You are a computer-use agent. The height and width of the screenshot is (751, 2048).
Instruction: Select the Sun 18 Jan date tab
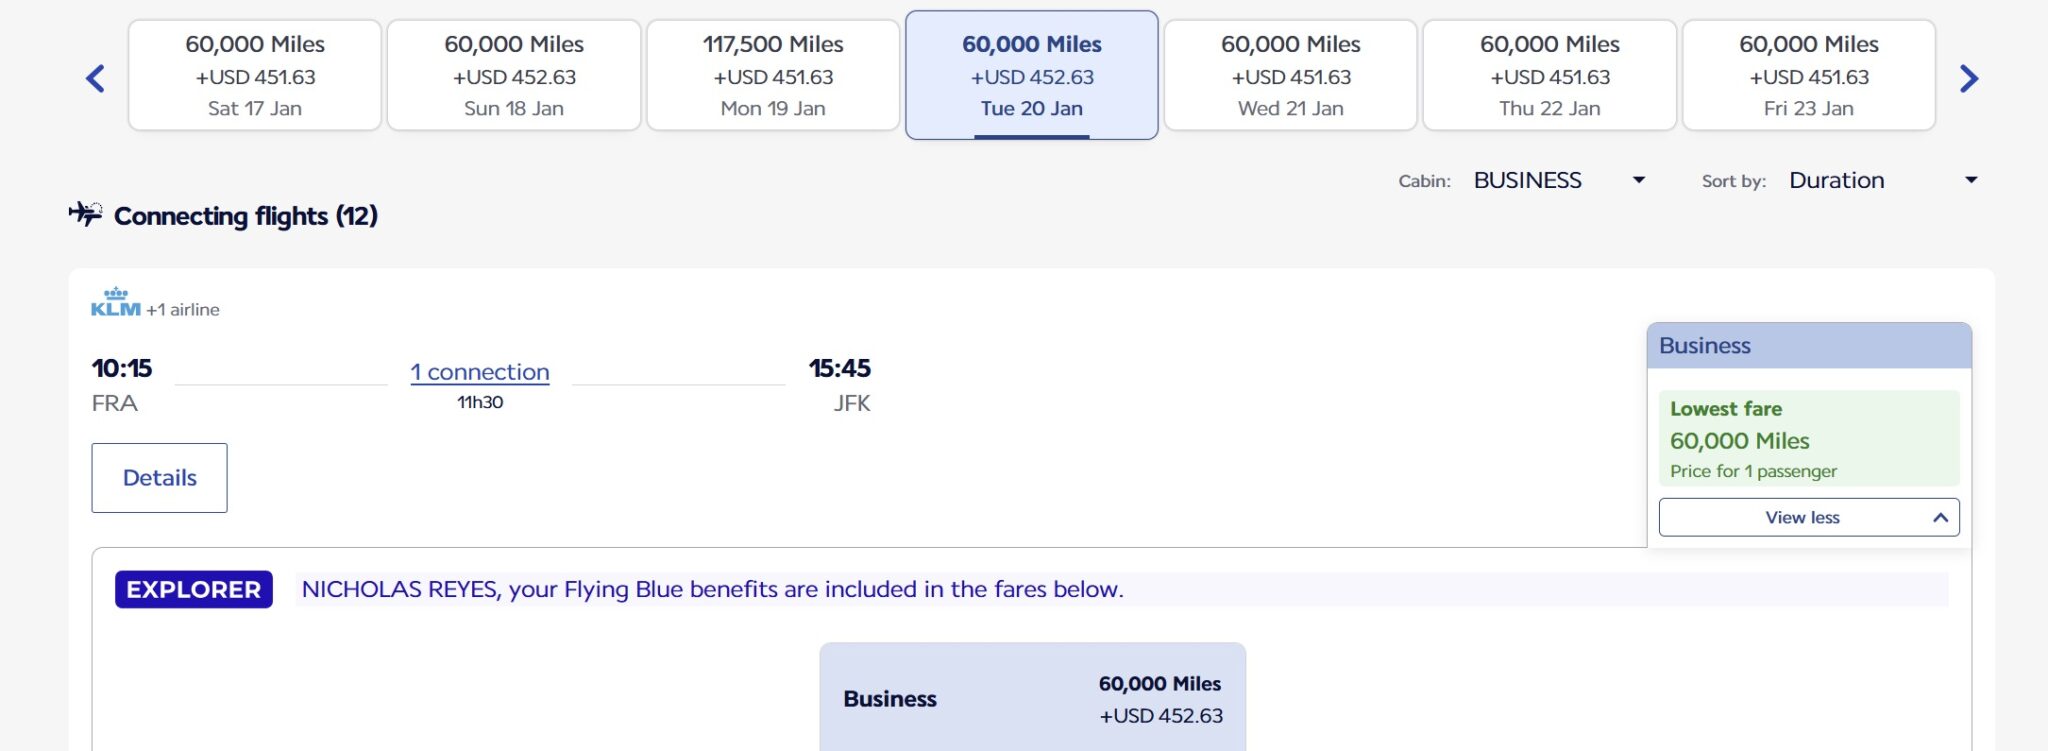coord(514,76)
